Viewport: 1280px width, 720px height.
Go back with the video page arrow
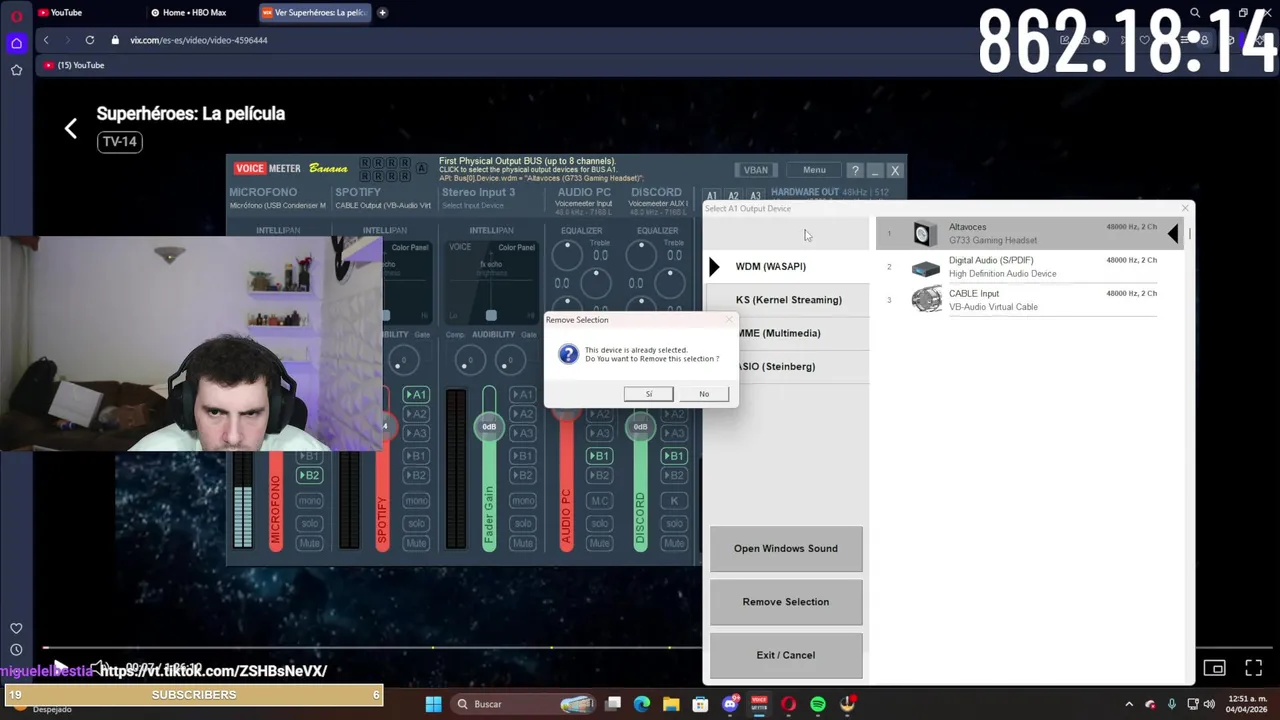tap(70, 128)
